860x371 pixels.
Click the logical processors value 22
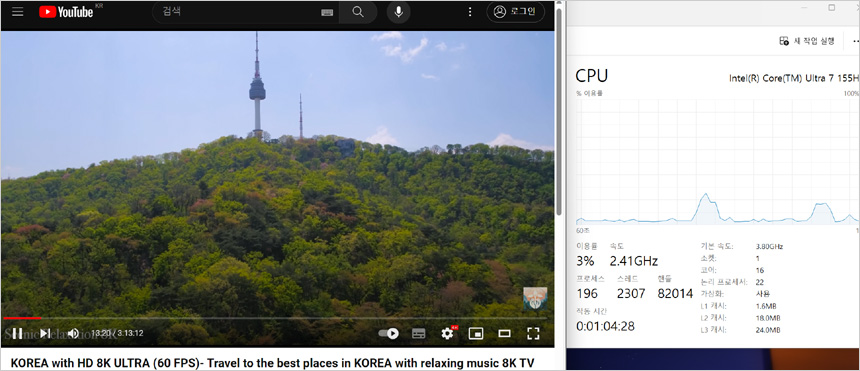(x=760, y=282)
